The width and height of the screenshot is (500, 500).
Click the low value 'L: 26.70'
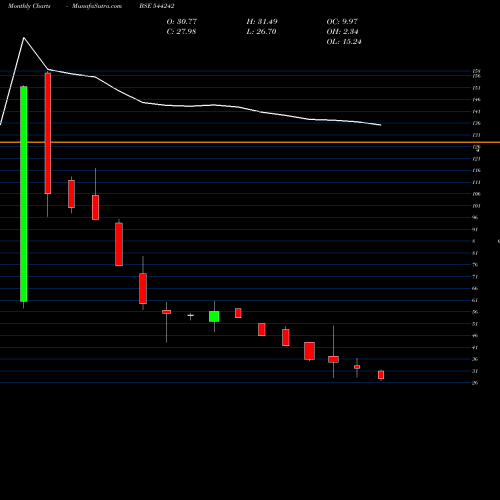pos(261,32)
